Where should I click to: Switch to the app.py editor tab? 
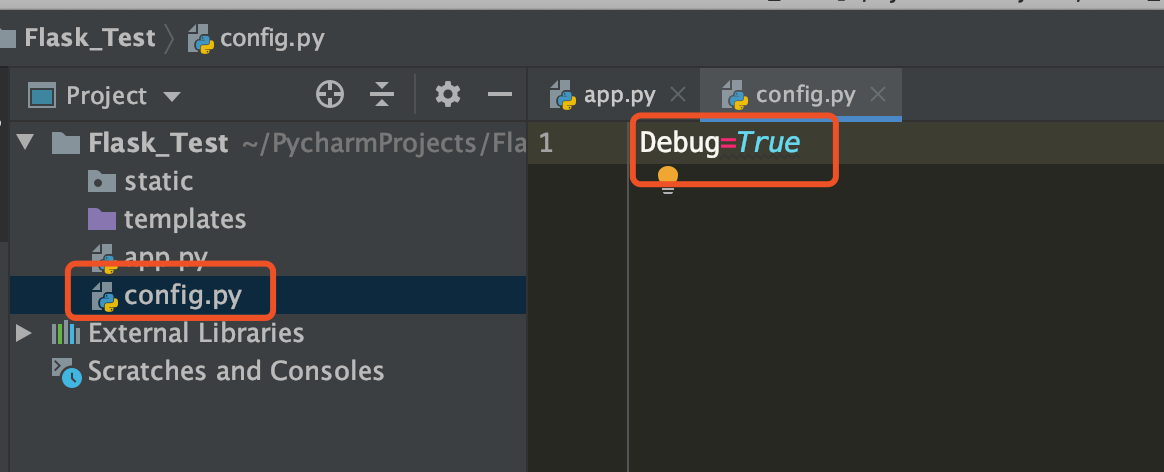619,96
